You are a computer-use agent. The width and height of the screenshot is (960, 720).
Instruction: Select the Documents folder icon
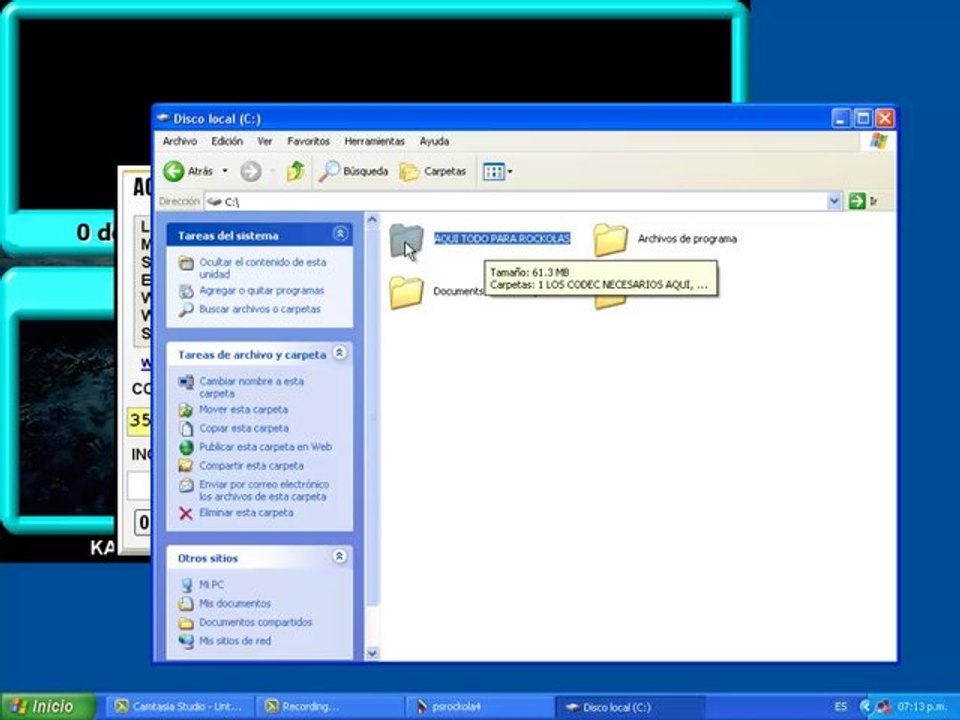click(x=406, y=291)
